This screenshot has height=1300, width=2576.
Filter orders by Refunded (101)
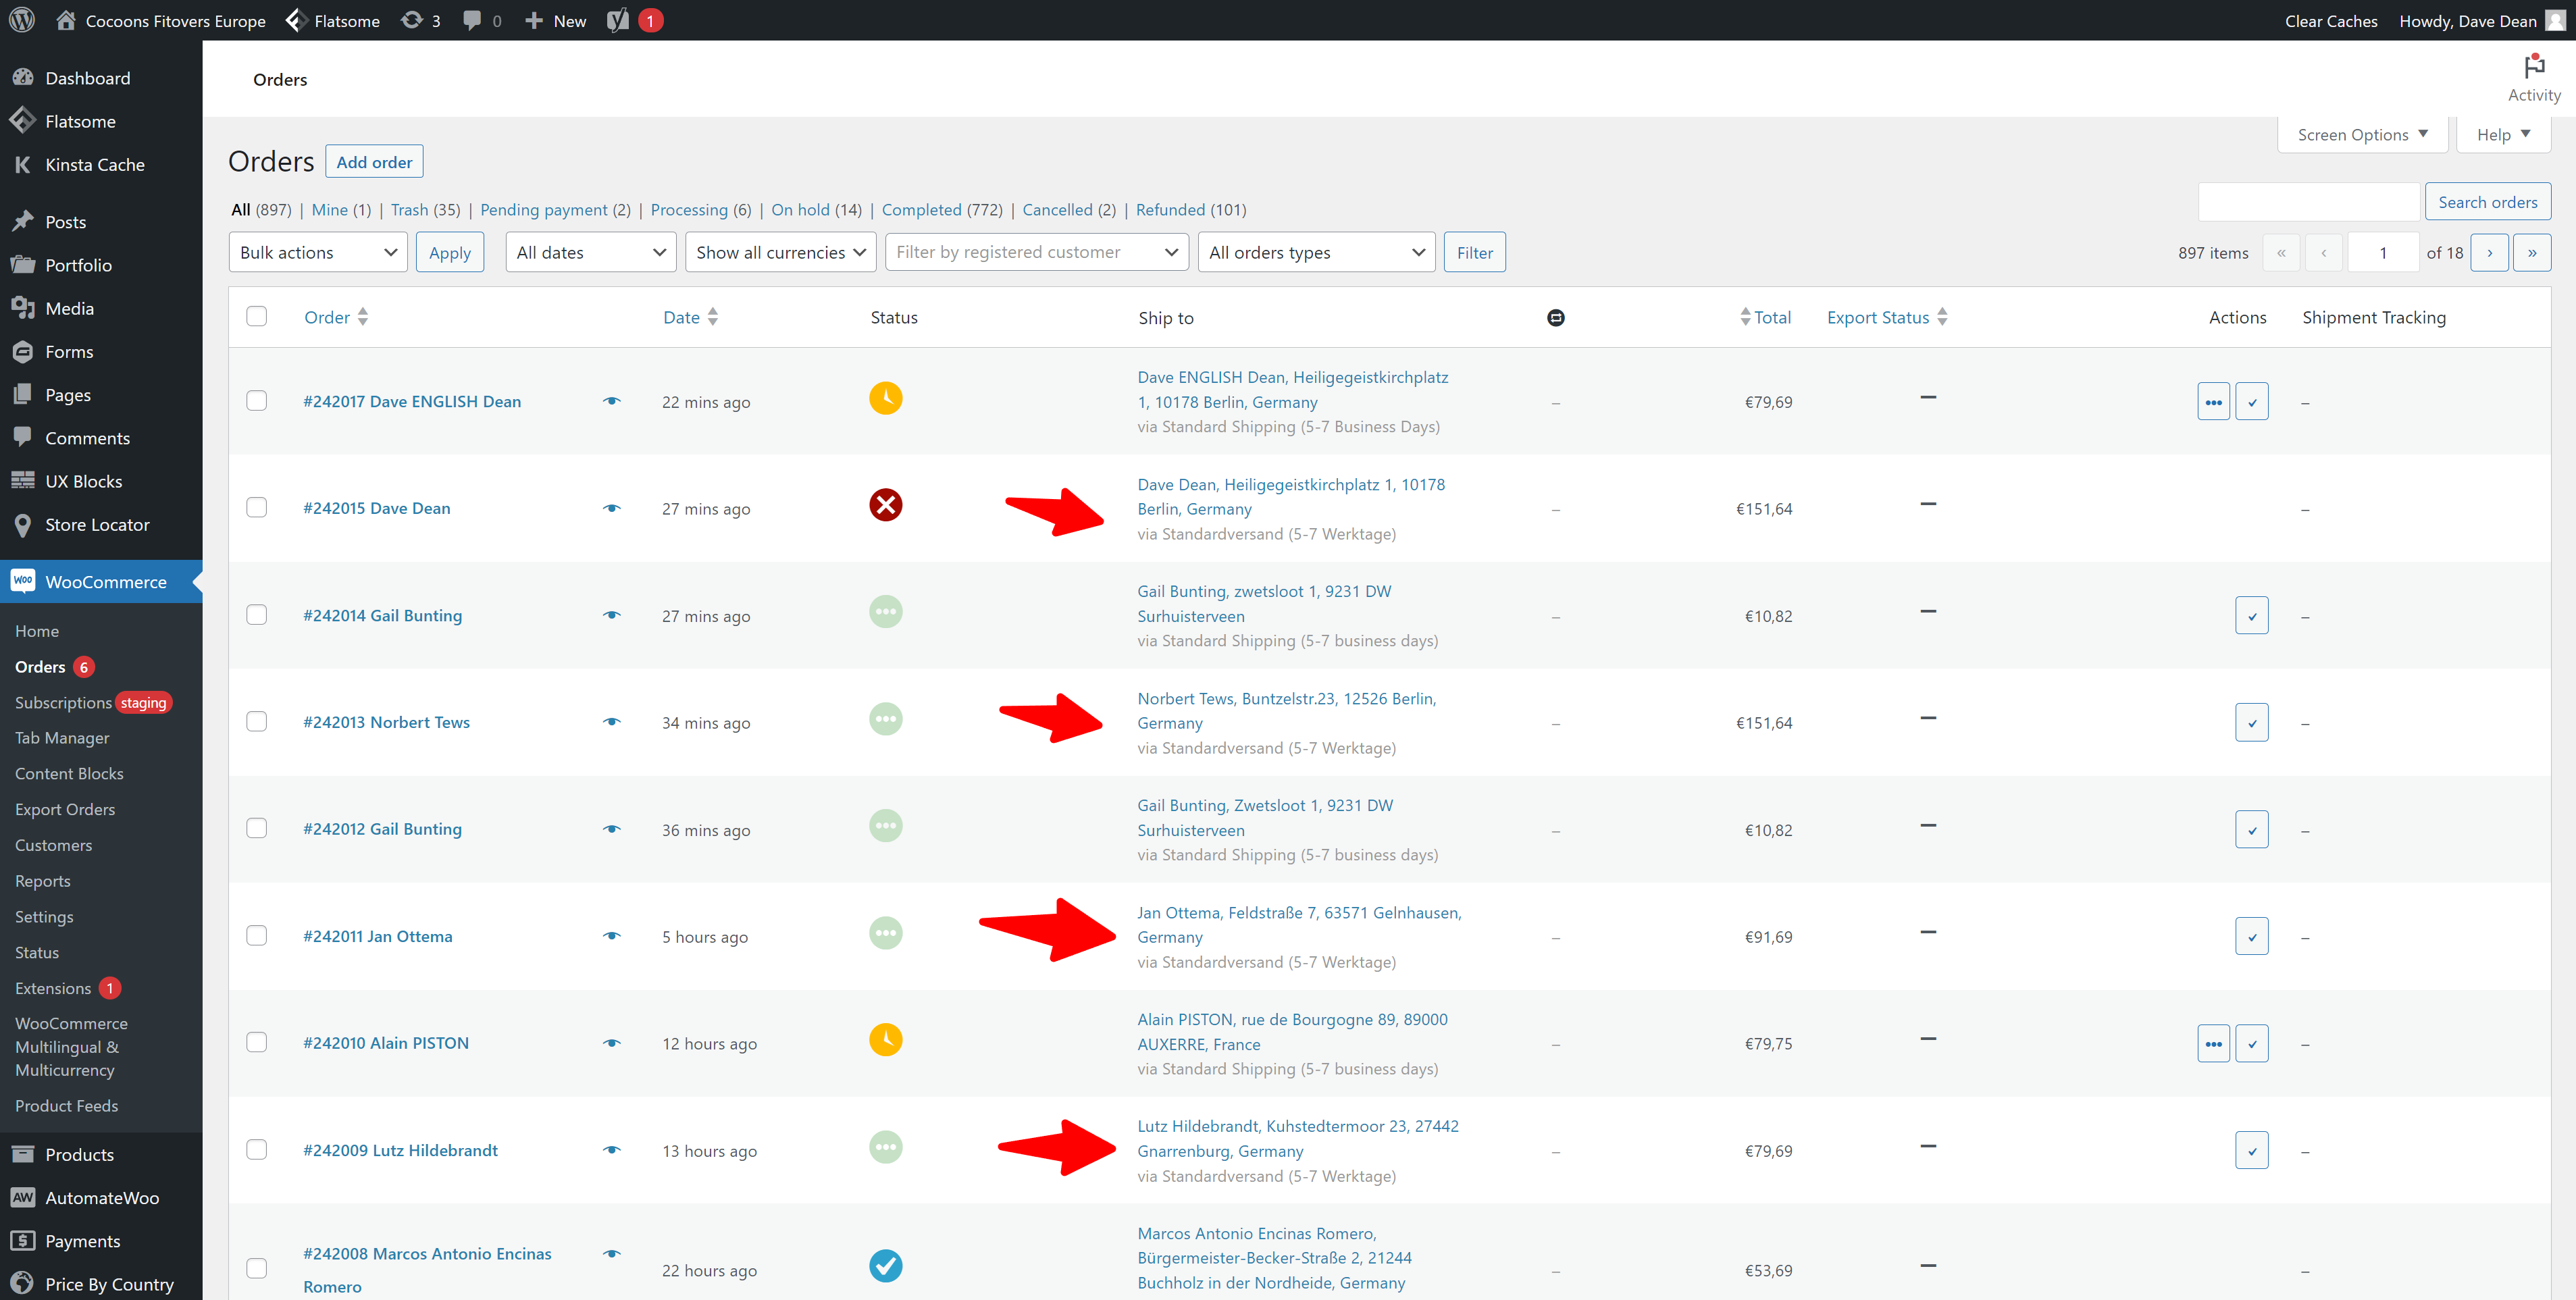tap(1190, 210)
